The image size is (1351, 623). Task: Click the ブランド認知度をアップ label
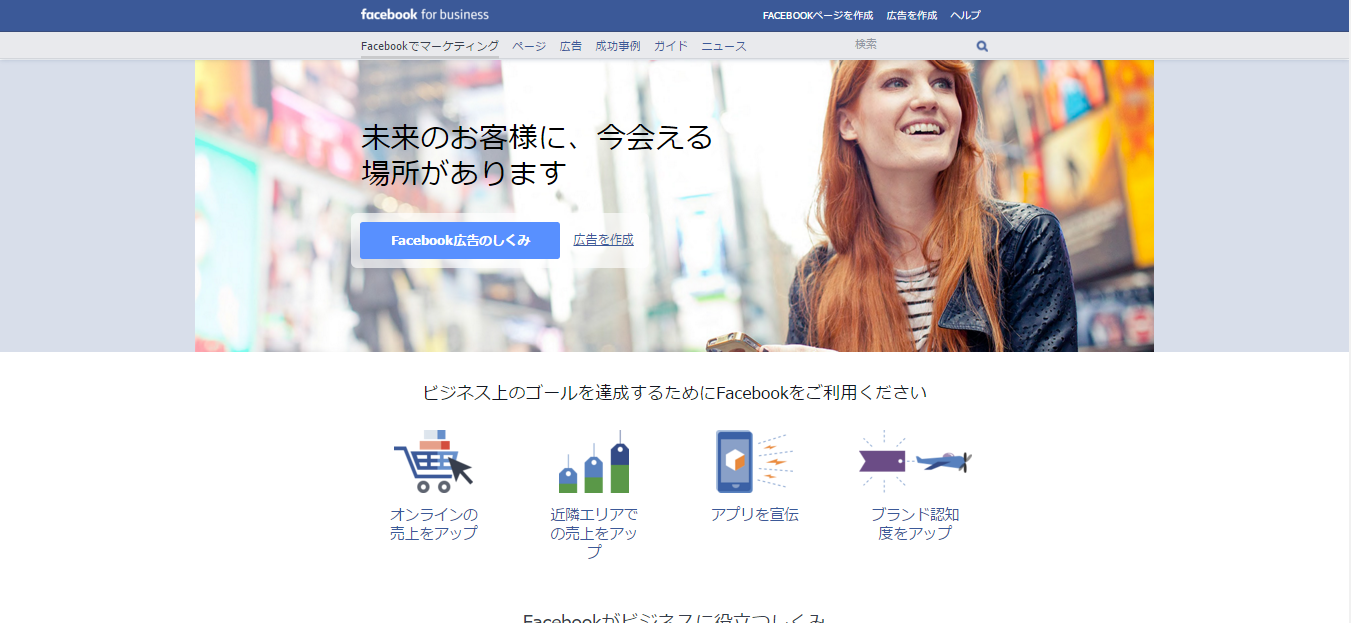pos(915,524)
